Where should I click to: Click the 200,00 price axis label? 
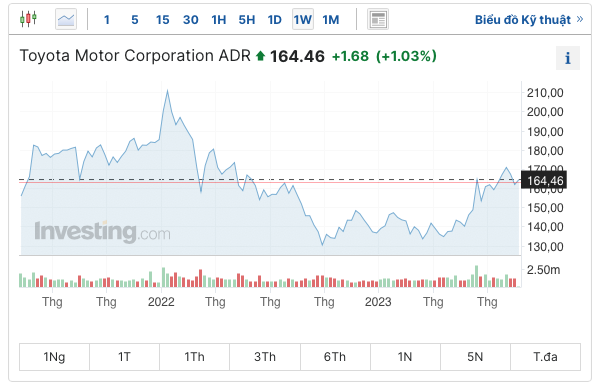click(x=545, y=112)
